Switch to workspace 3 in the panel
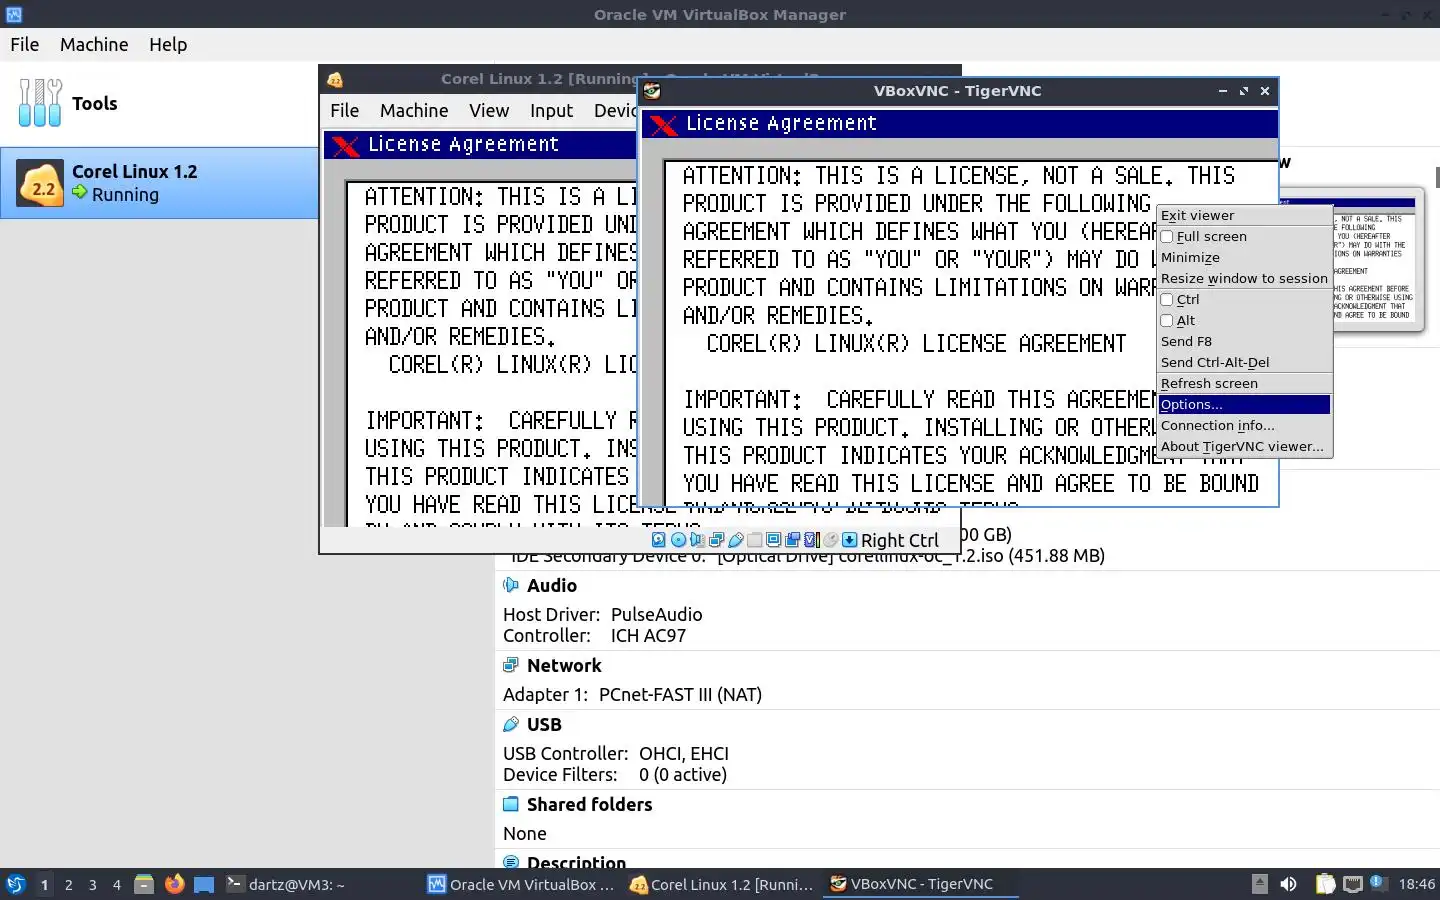The height and width of the screenshot is (900, 1440). pyautogui.click(x=92, y=884)
